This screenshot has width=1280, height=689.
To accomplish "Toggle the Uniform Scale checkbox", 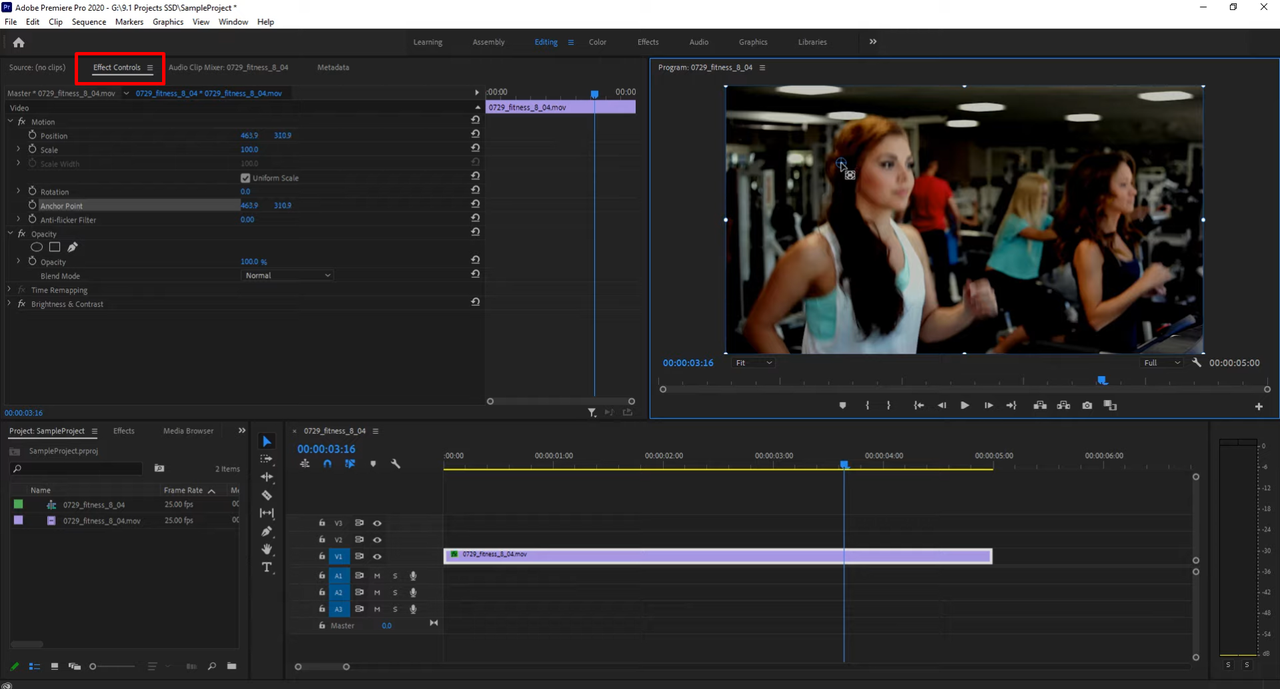I will (246, 178).
